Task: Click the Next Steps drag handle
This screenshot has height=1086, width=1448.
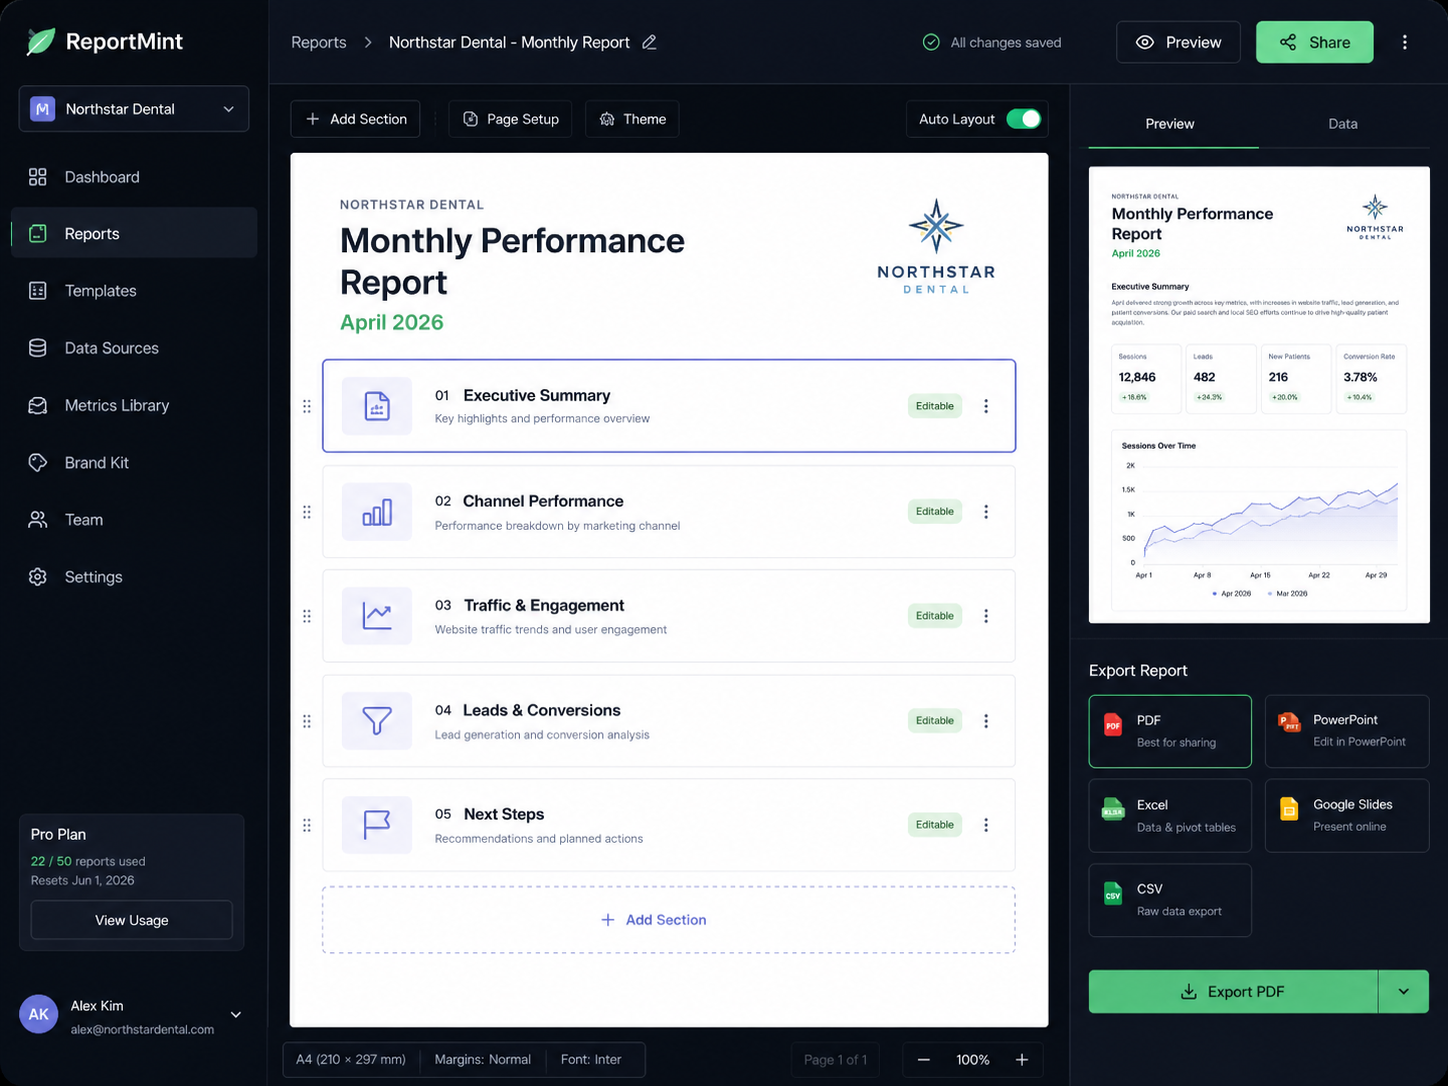Action: click(x=307, y=825)
